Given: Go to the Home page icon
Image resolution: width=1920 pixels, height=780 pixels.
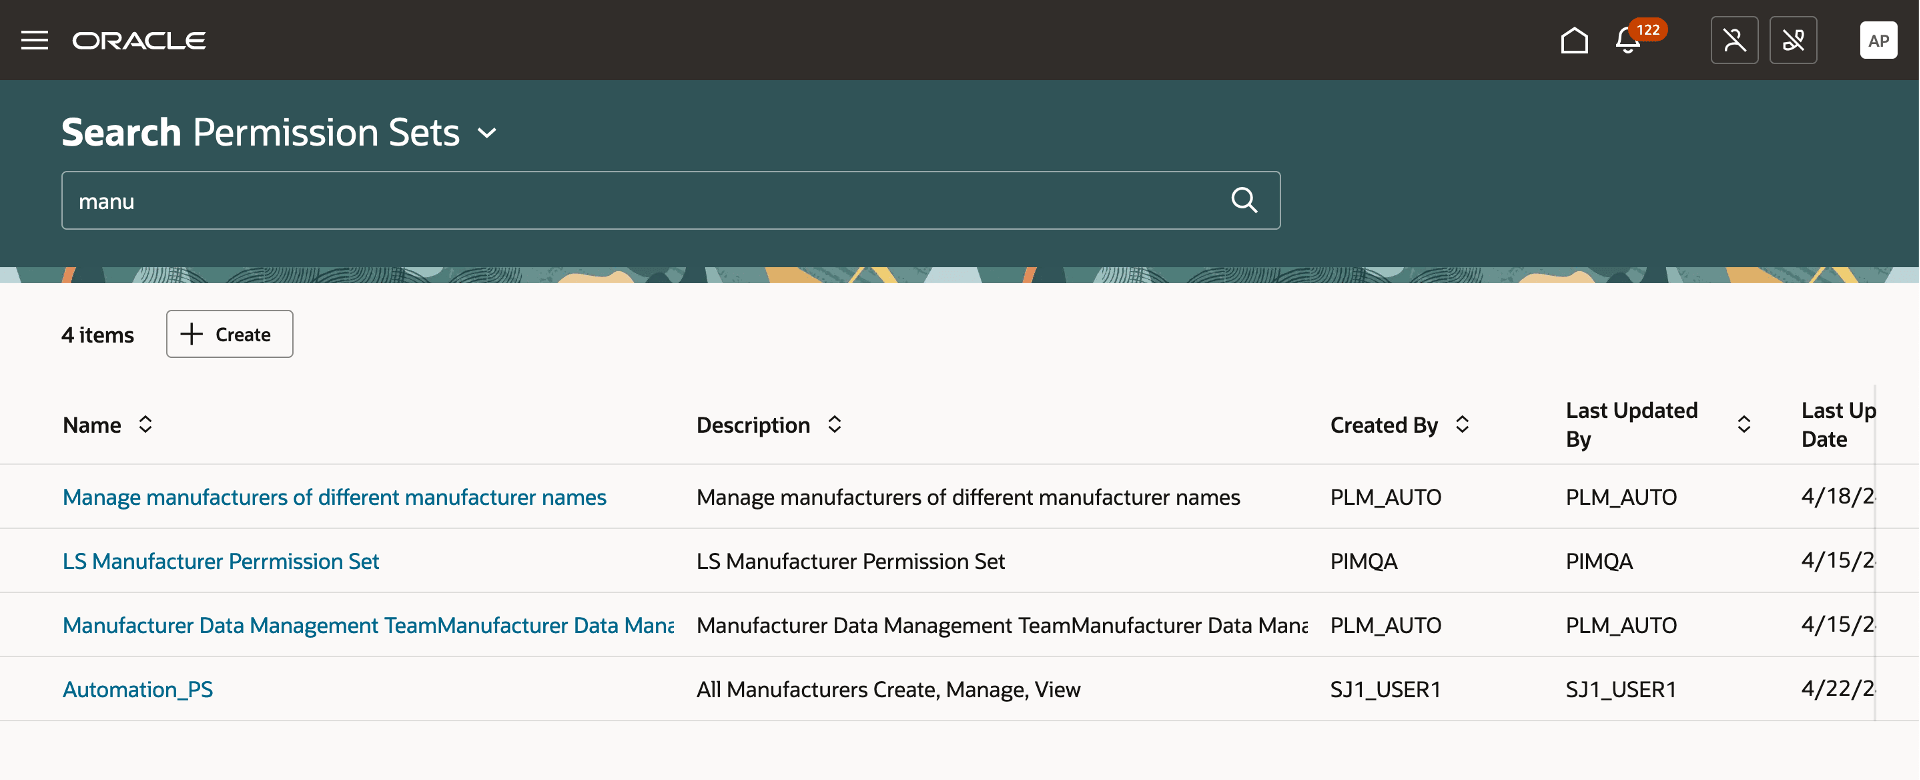Looking at the screenshot, I should (1574, 40).
